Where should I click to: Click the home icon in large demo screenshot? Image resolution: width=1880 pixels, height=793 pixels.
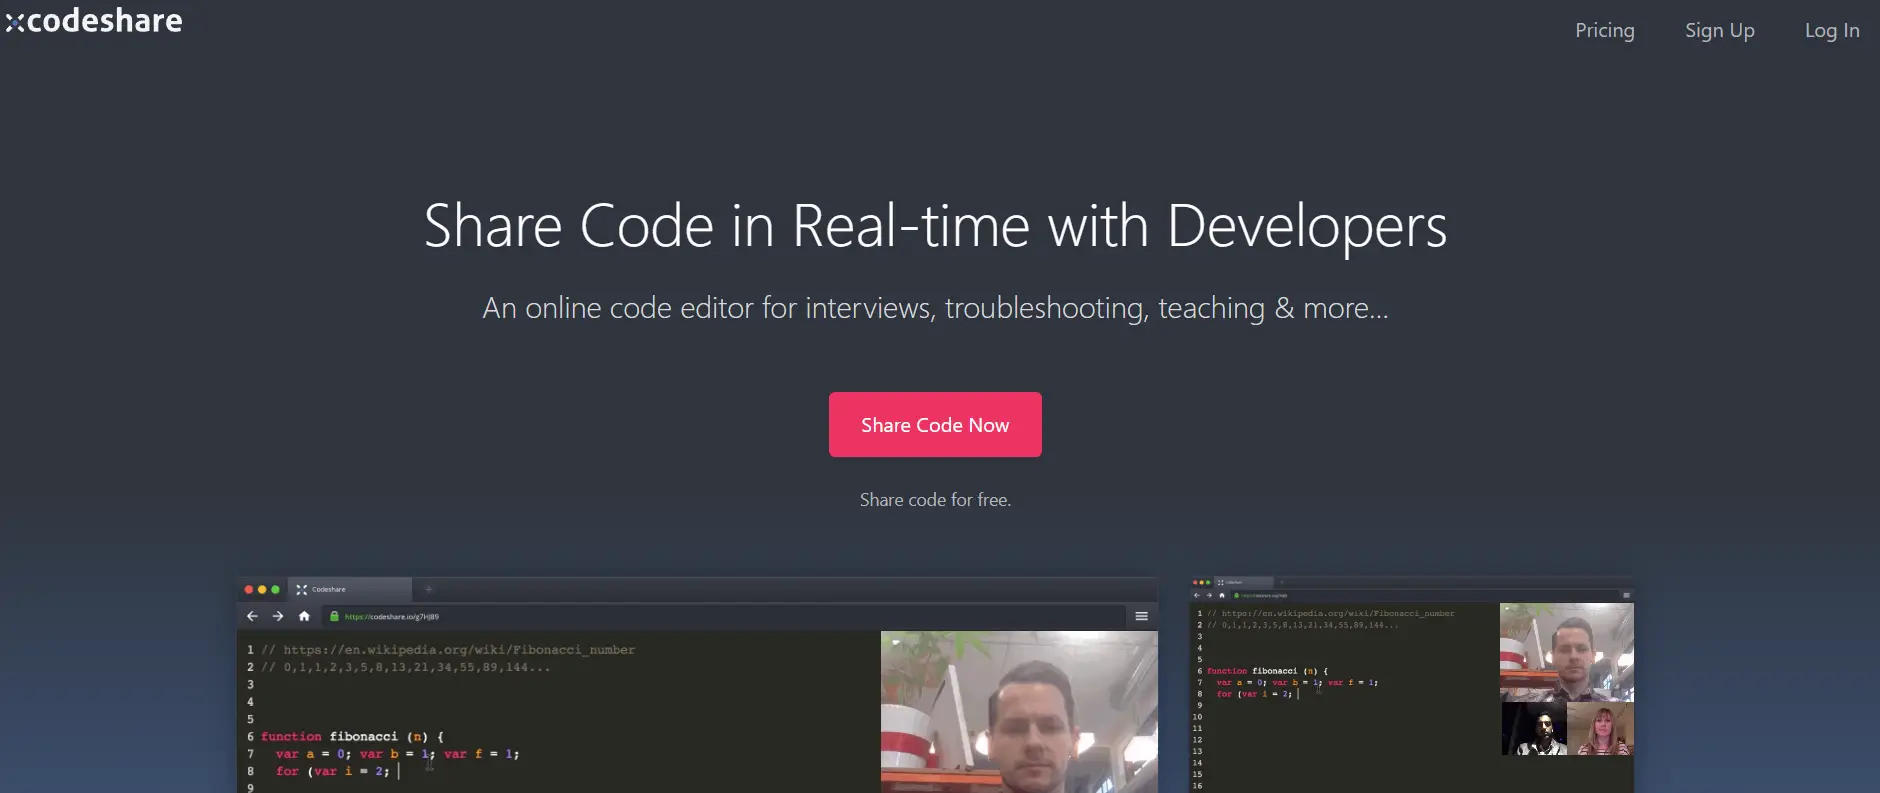(x=304, y=616)
